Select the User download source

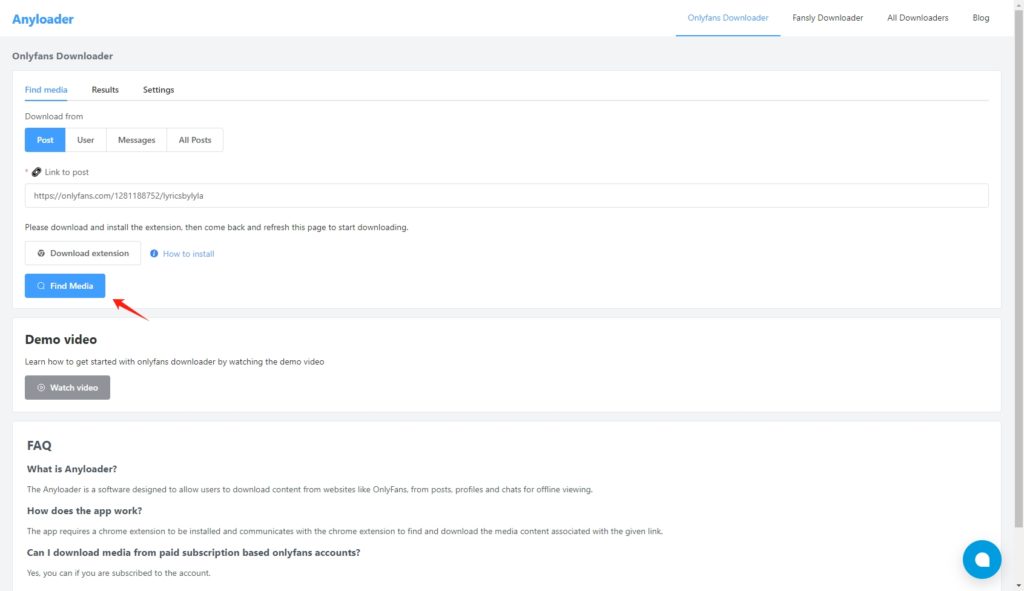coord(86,140)
